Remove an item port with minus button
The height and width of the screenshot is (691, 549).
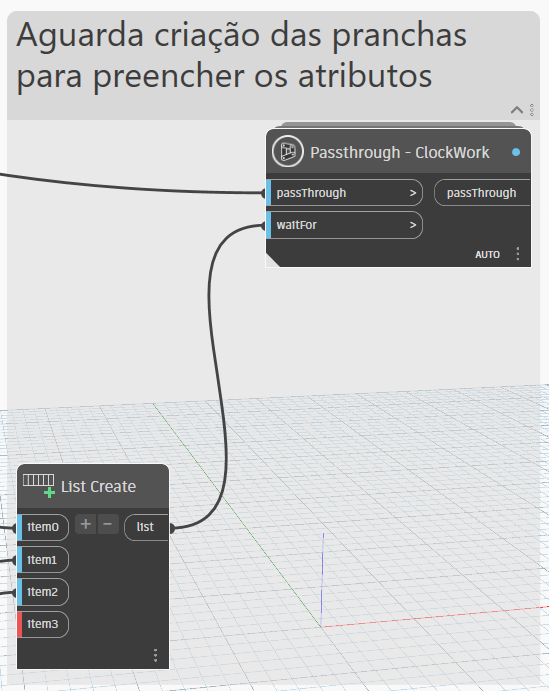[108, 524]
